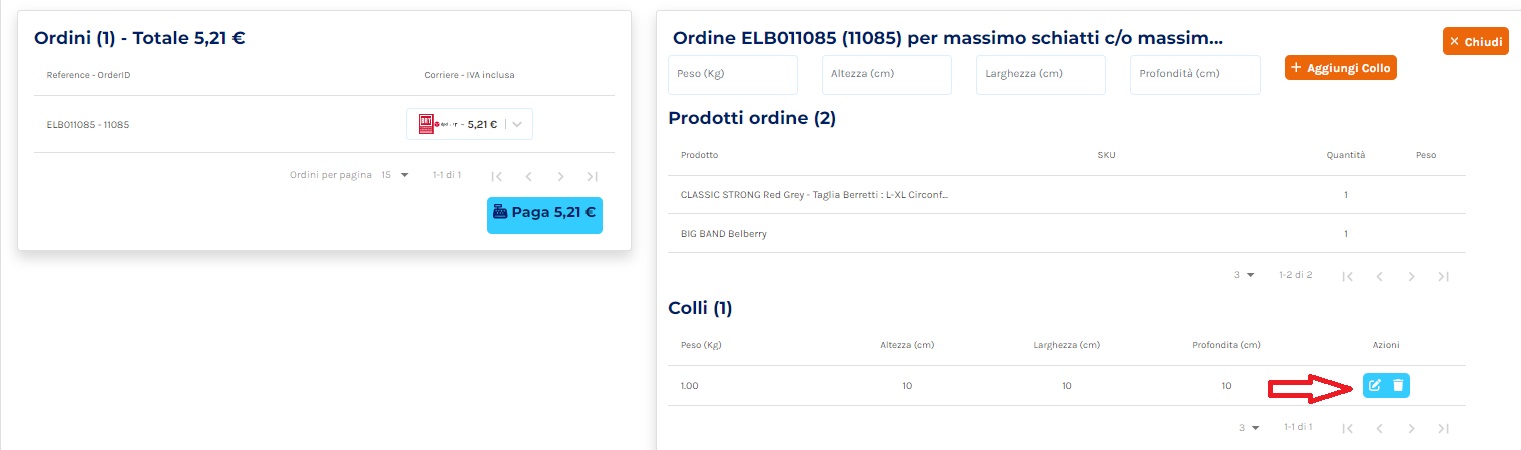1521x450 pixels.
Task: Delete the package using trash icon
Action: click(x=1399, y=385)
